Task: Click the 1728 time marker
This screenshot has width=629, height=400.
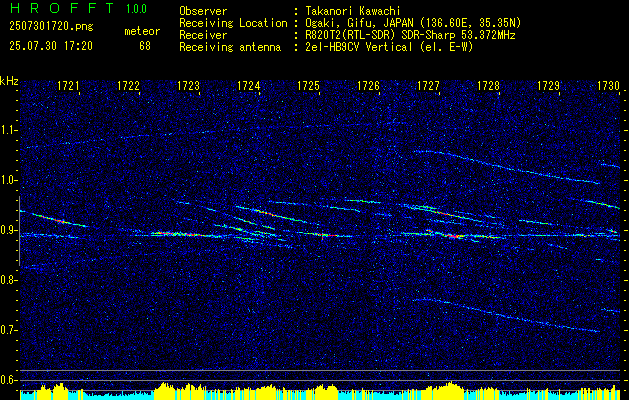Action: 489,86
